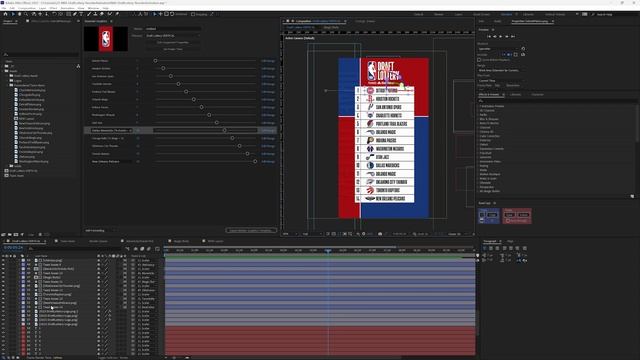Open the Play From Current Time dropdown
Viewport: 640px width, 360px height.
[501, 80]
